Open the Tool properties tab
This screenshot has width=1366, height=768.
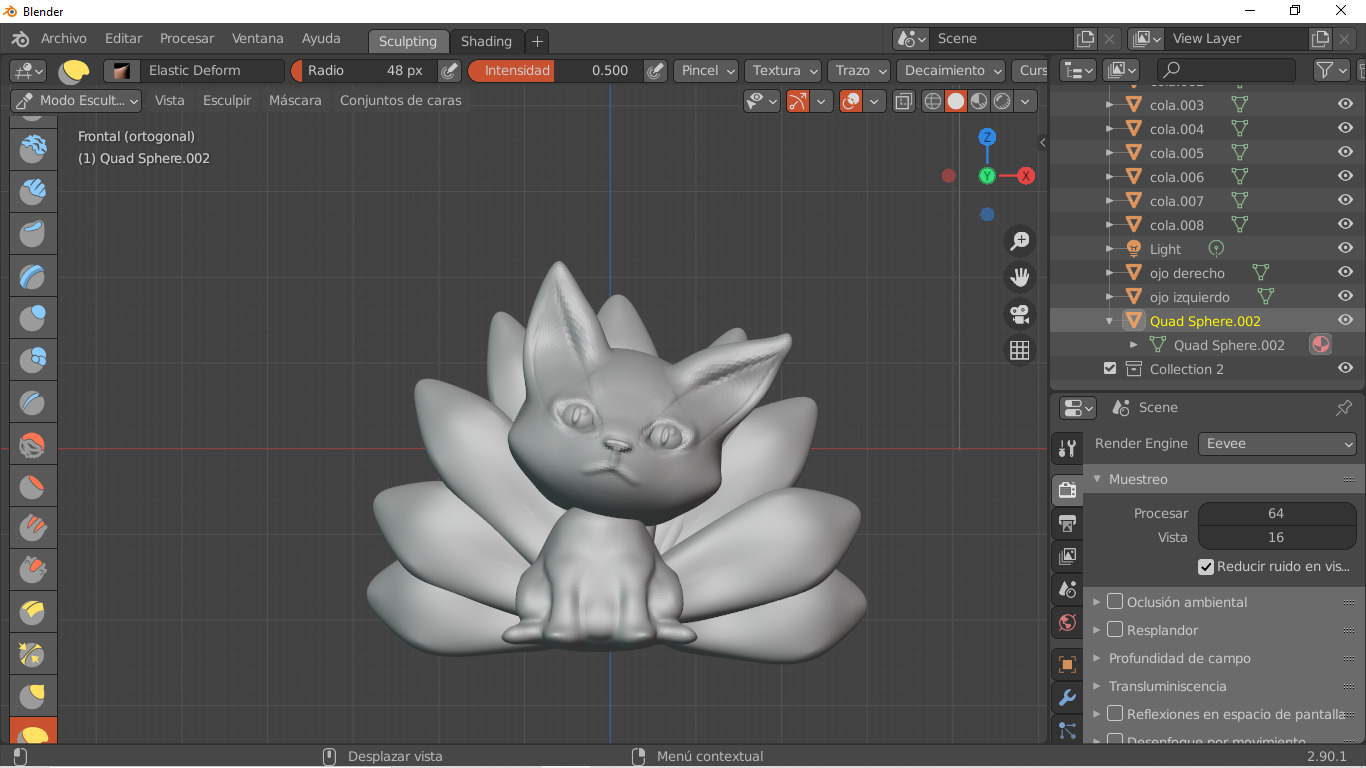click(x=1067, y=448)
